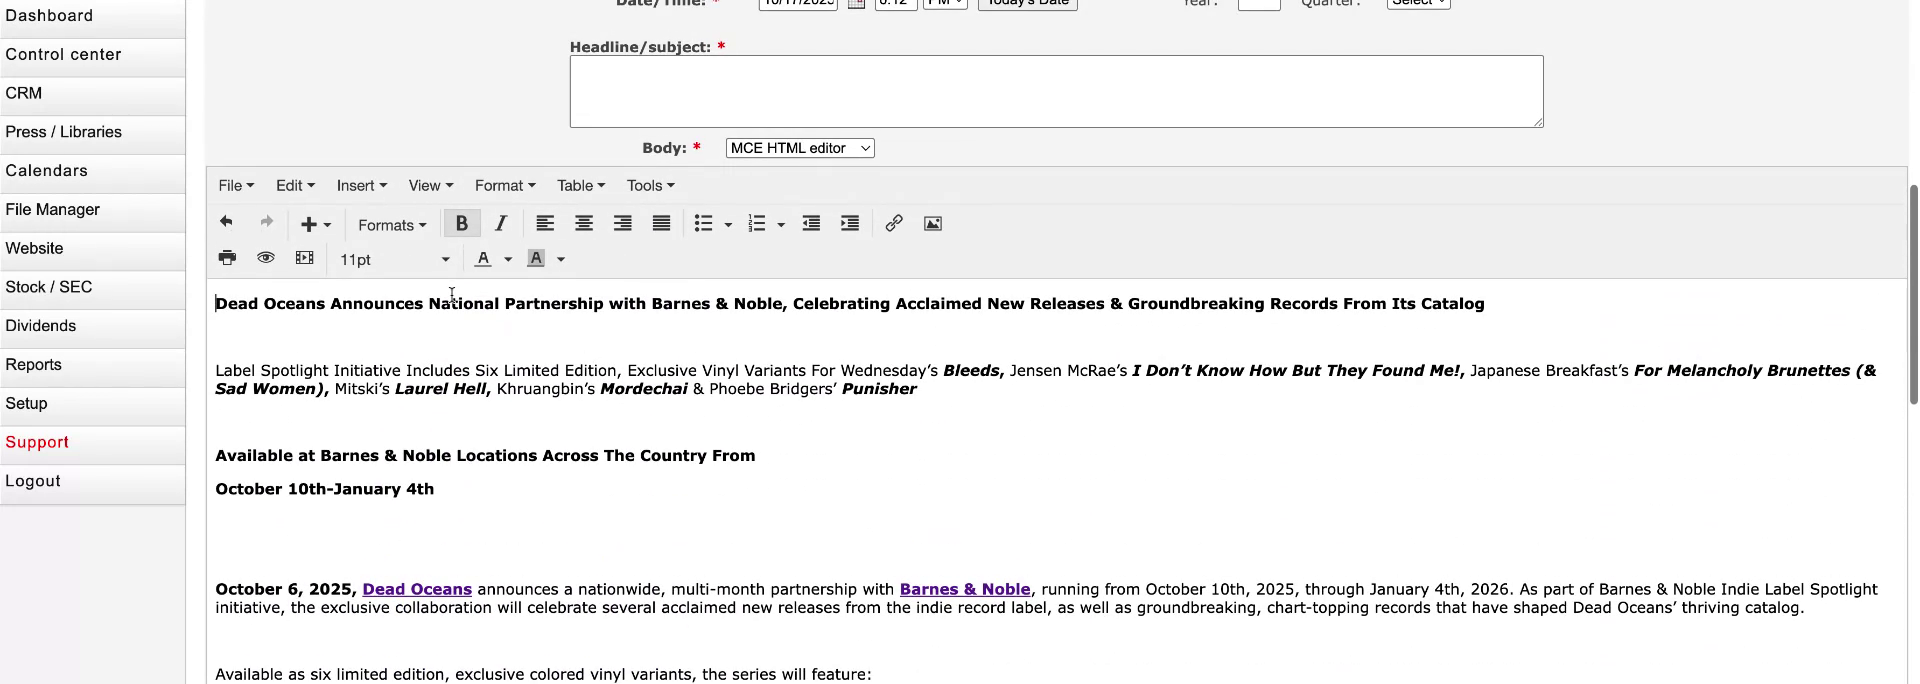The height and width of the screenshot is (684, 1920).
Task: Open text color picker dropdown arrow
Action: (x=508, y=260)
